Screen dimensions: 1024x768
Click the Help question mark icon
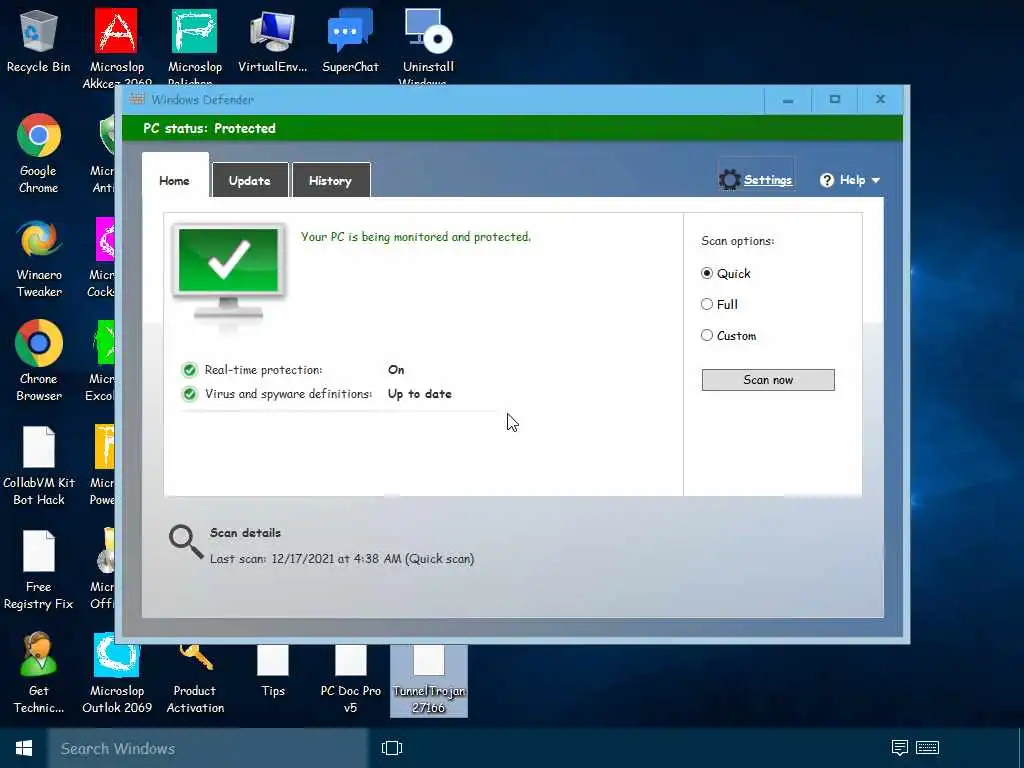pyautogui.click(x=827, y=180)
